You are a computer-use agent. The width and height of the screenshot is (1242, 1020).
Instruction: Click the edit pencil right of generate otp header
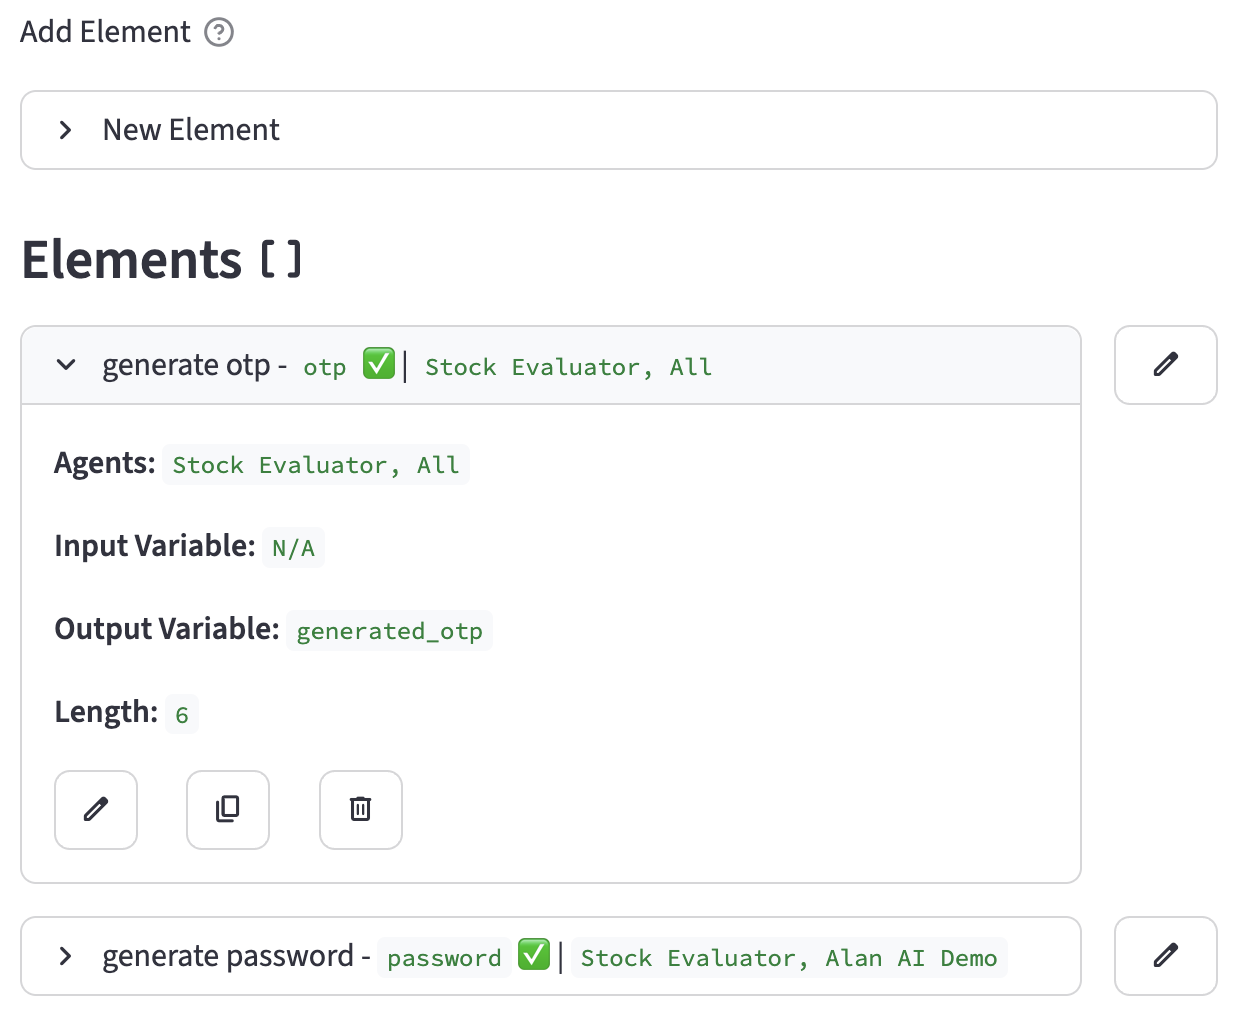click(x=1165, y=365)
